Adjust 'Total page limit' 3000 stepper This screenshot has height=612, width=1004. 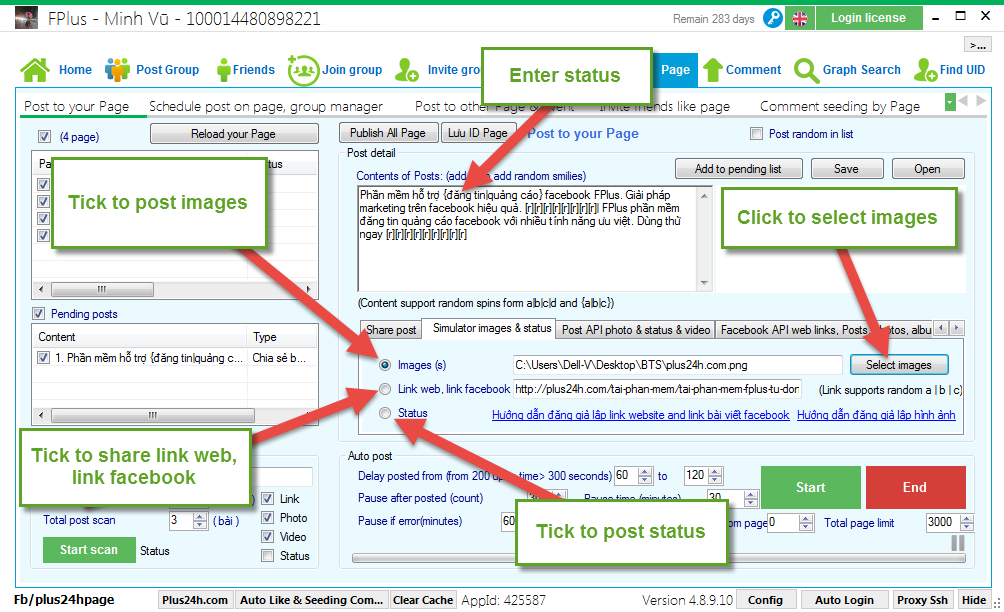968,522
